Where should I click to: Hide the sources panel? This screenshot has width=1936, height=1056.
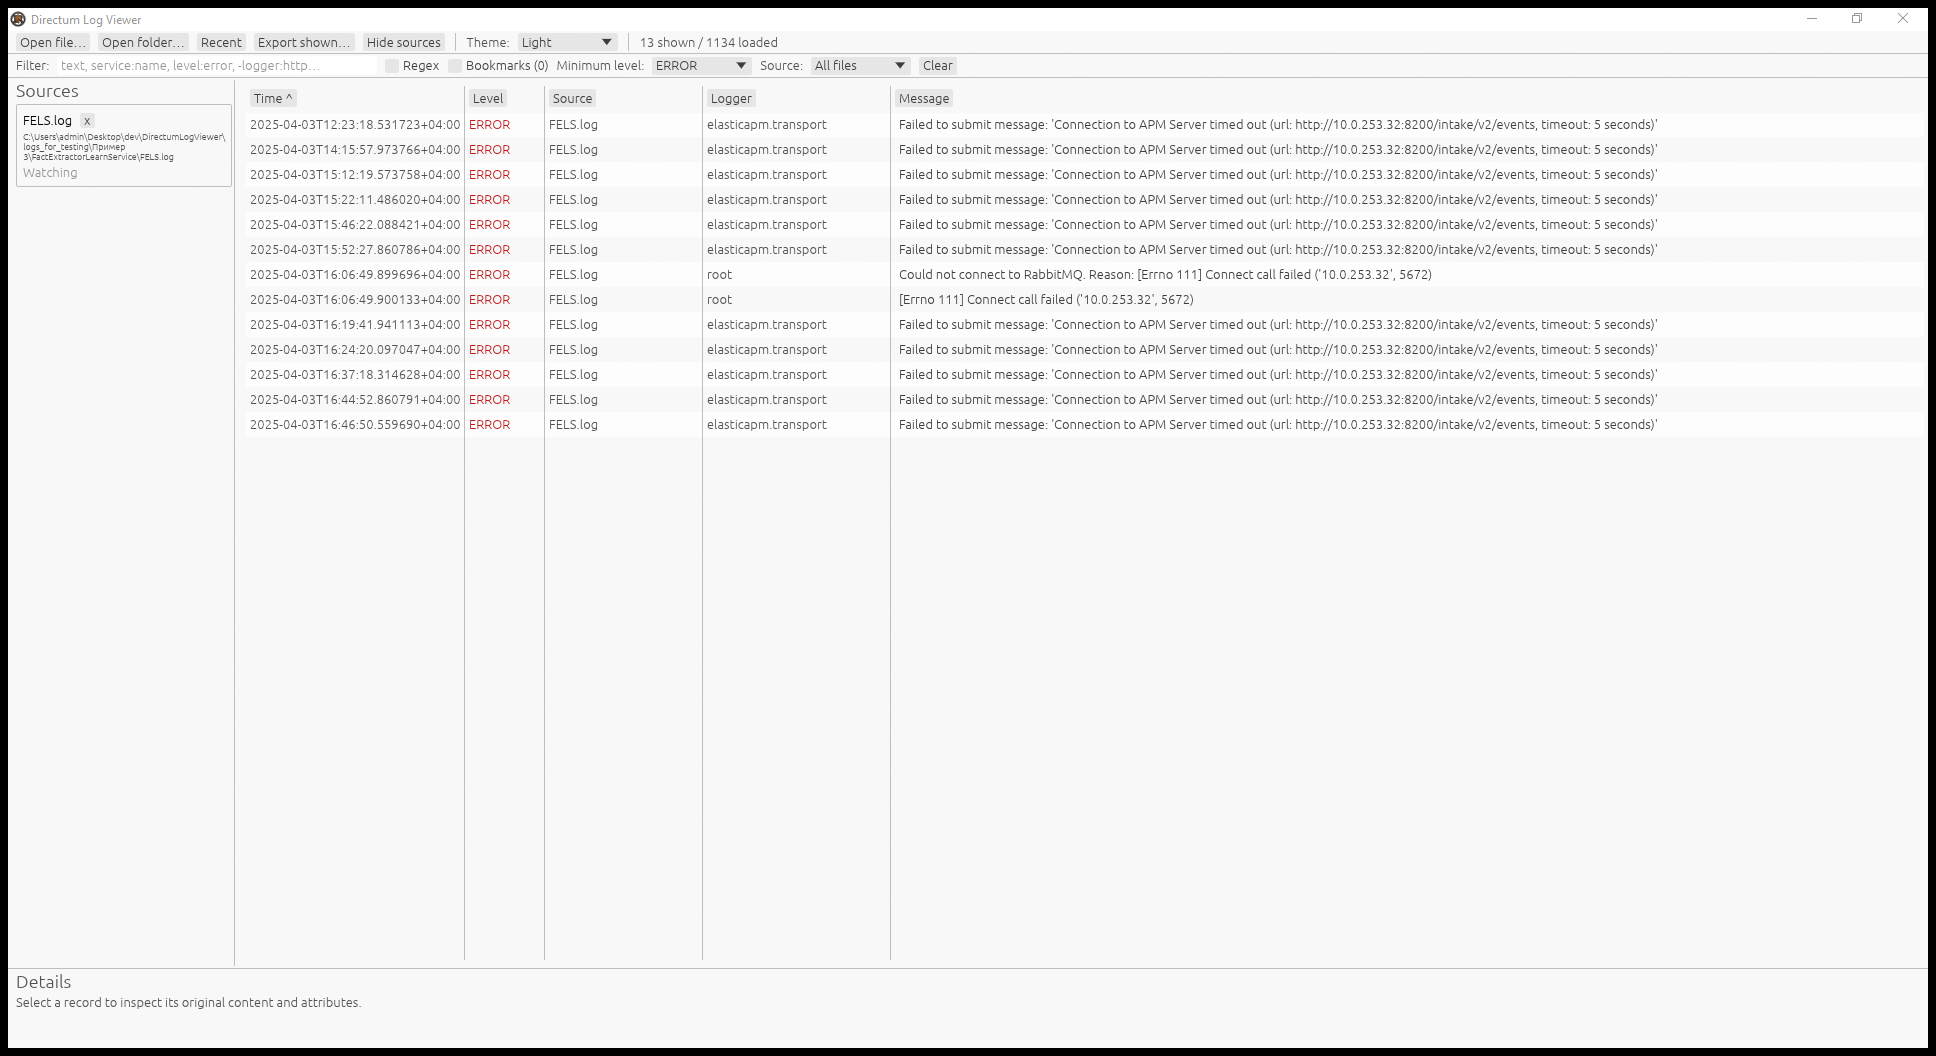(x=403, y=42)
